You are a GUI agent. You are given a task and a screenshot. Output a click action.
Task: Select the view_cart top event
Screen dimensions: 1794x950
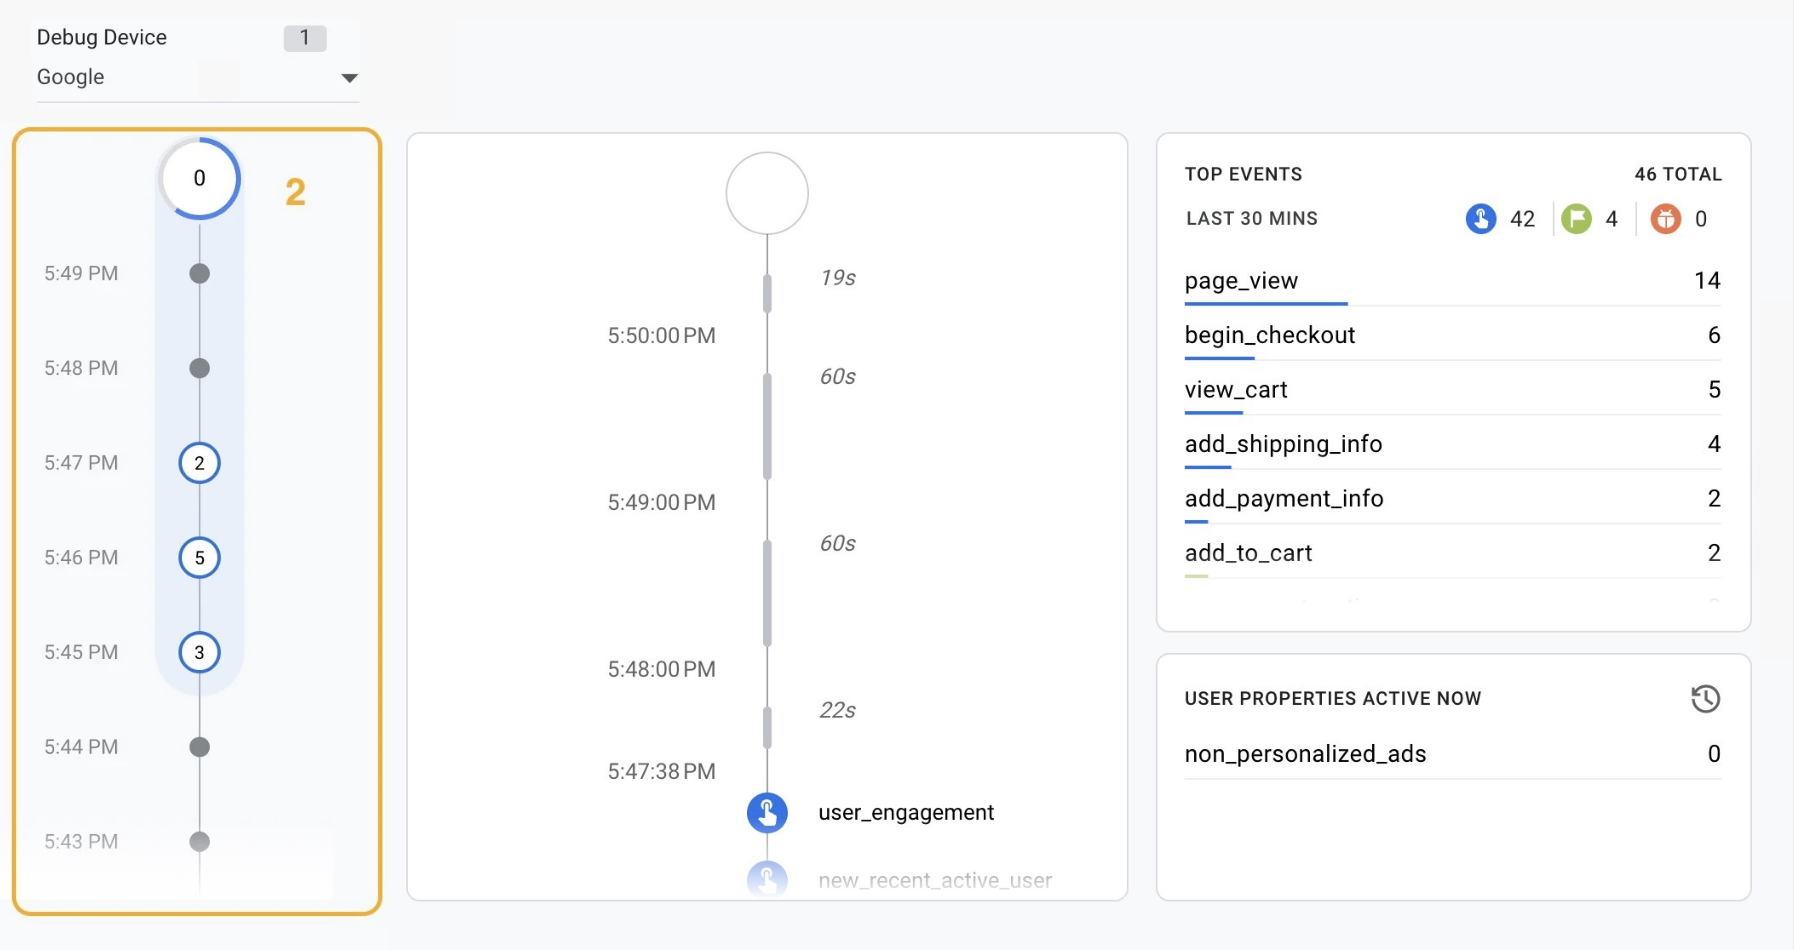point(1450,390)
